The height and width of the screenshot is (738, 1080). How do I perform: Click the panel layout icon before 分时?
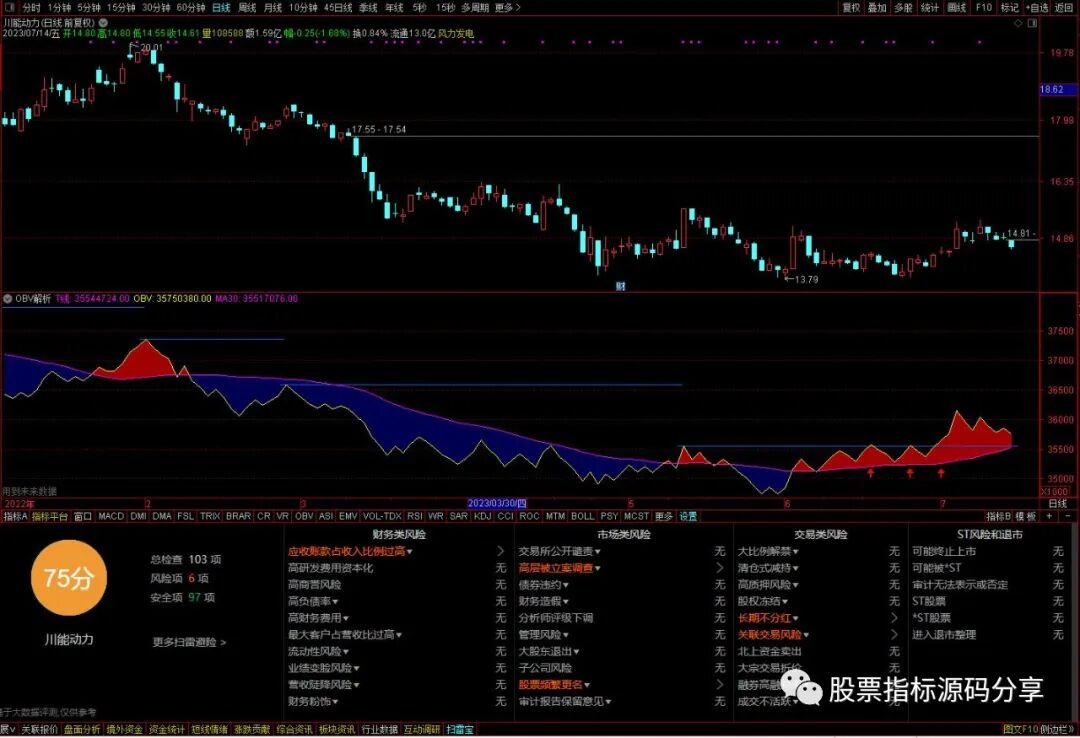[9, 8]
